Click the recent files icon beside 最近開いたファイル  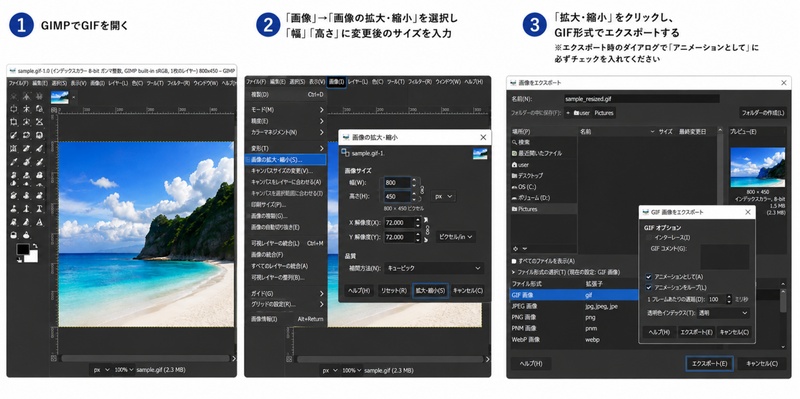(515, 154)
